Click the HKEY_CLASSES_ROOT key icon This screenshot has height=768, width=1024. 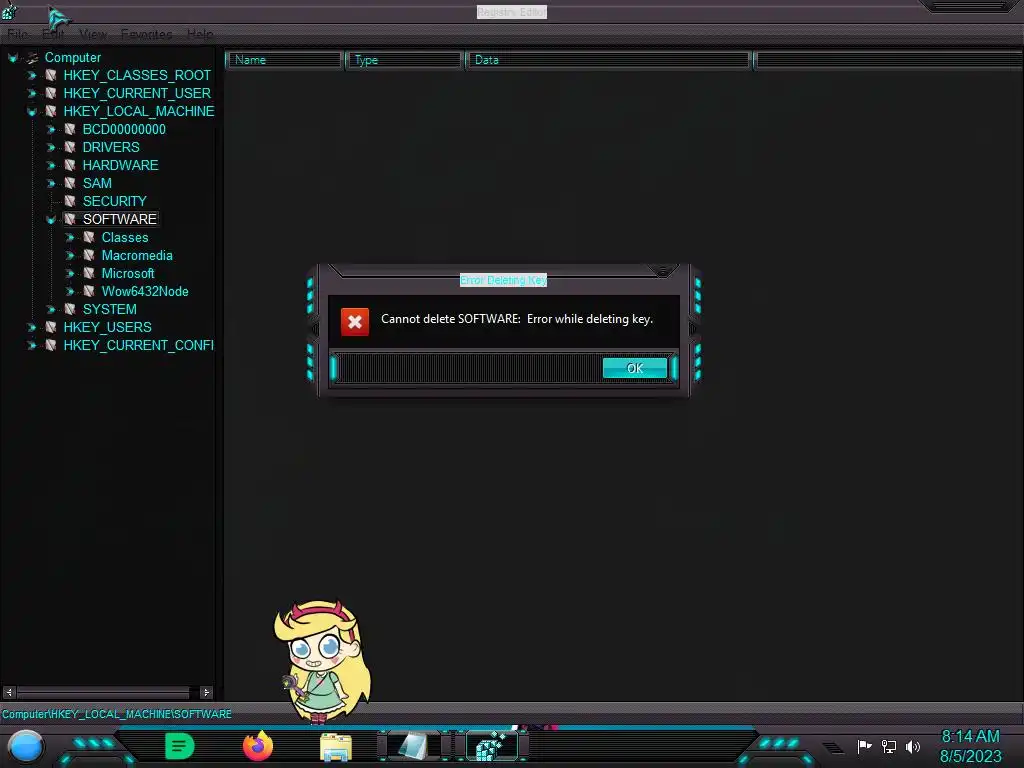(51, 75)
